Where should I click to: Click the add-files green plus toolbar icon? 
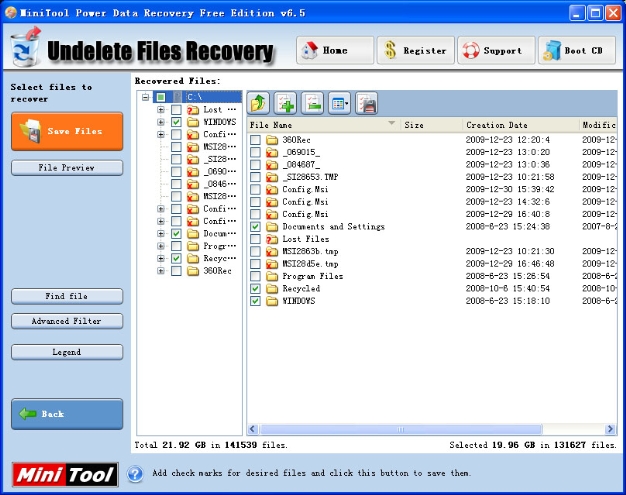285,103
